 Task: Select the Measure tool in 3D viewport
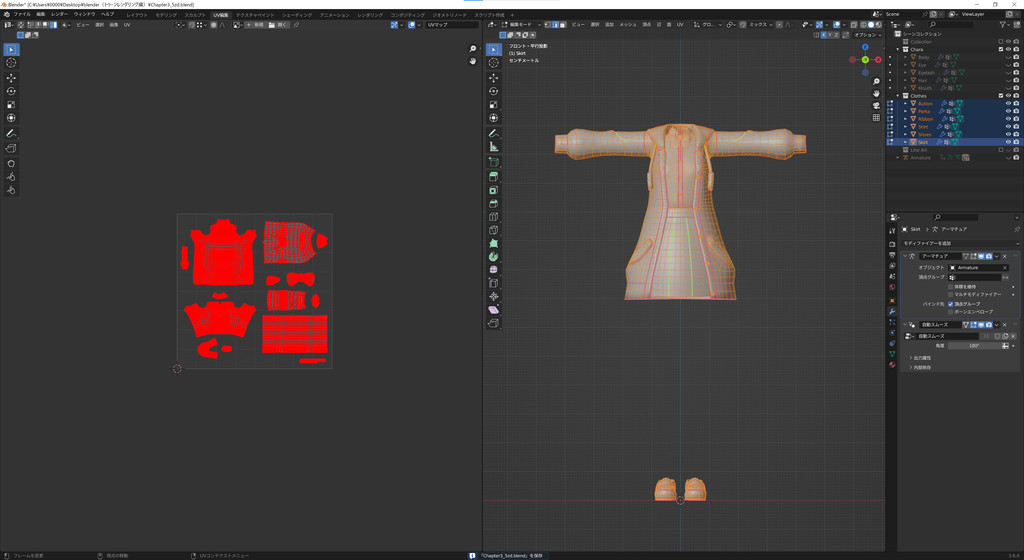(x=493, y=147)
